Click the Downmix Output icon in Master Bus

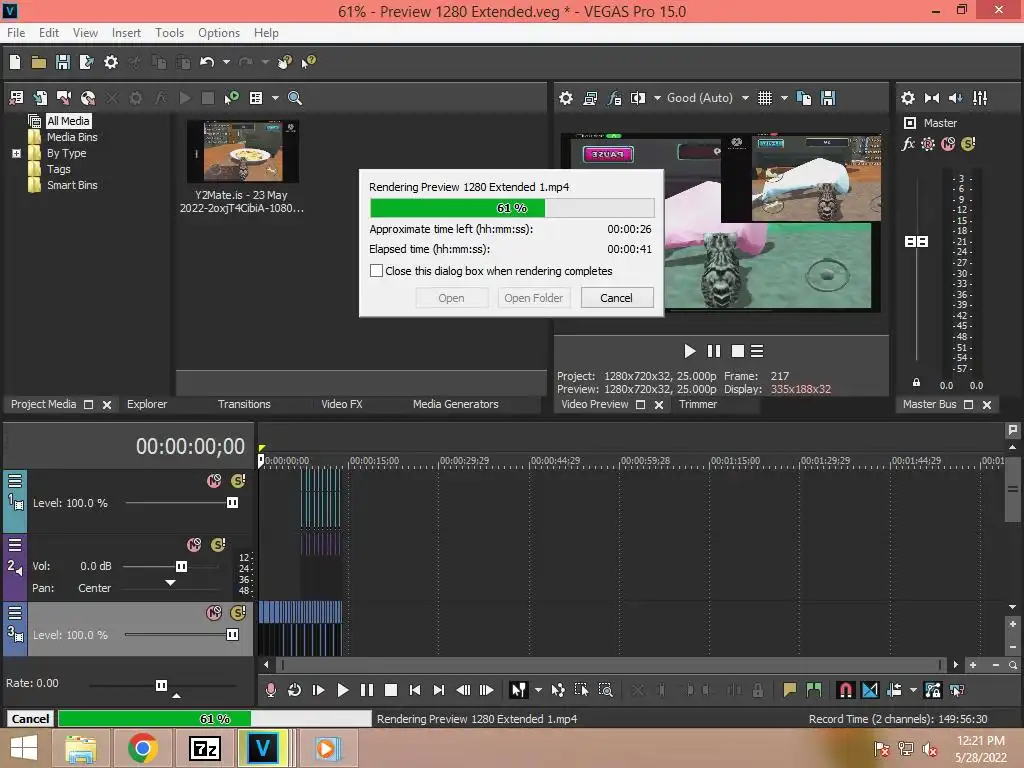[932, 98]
